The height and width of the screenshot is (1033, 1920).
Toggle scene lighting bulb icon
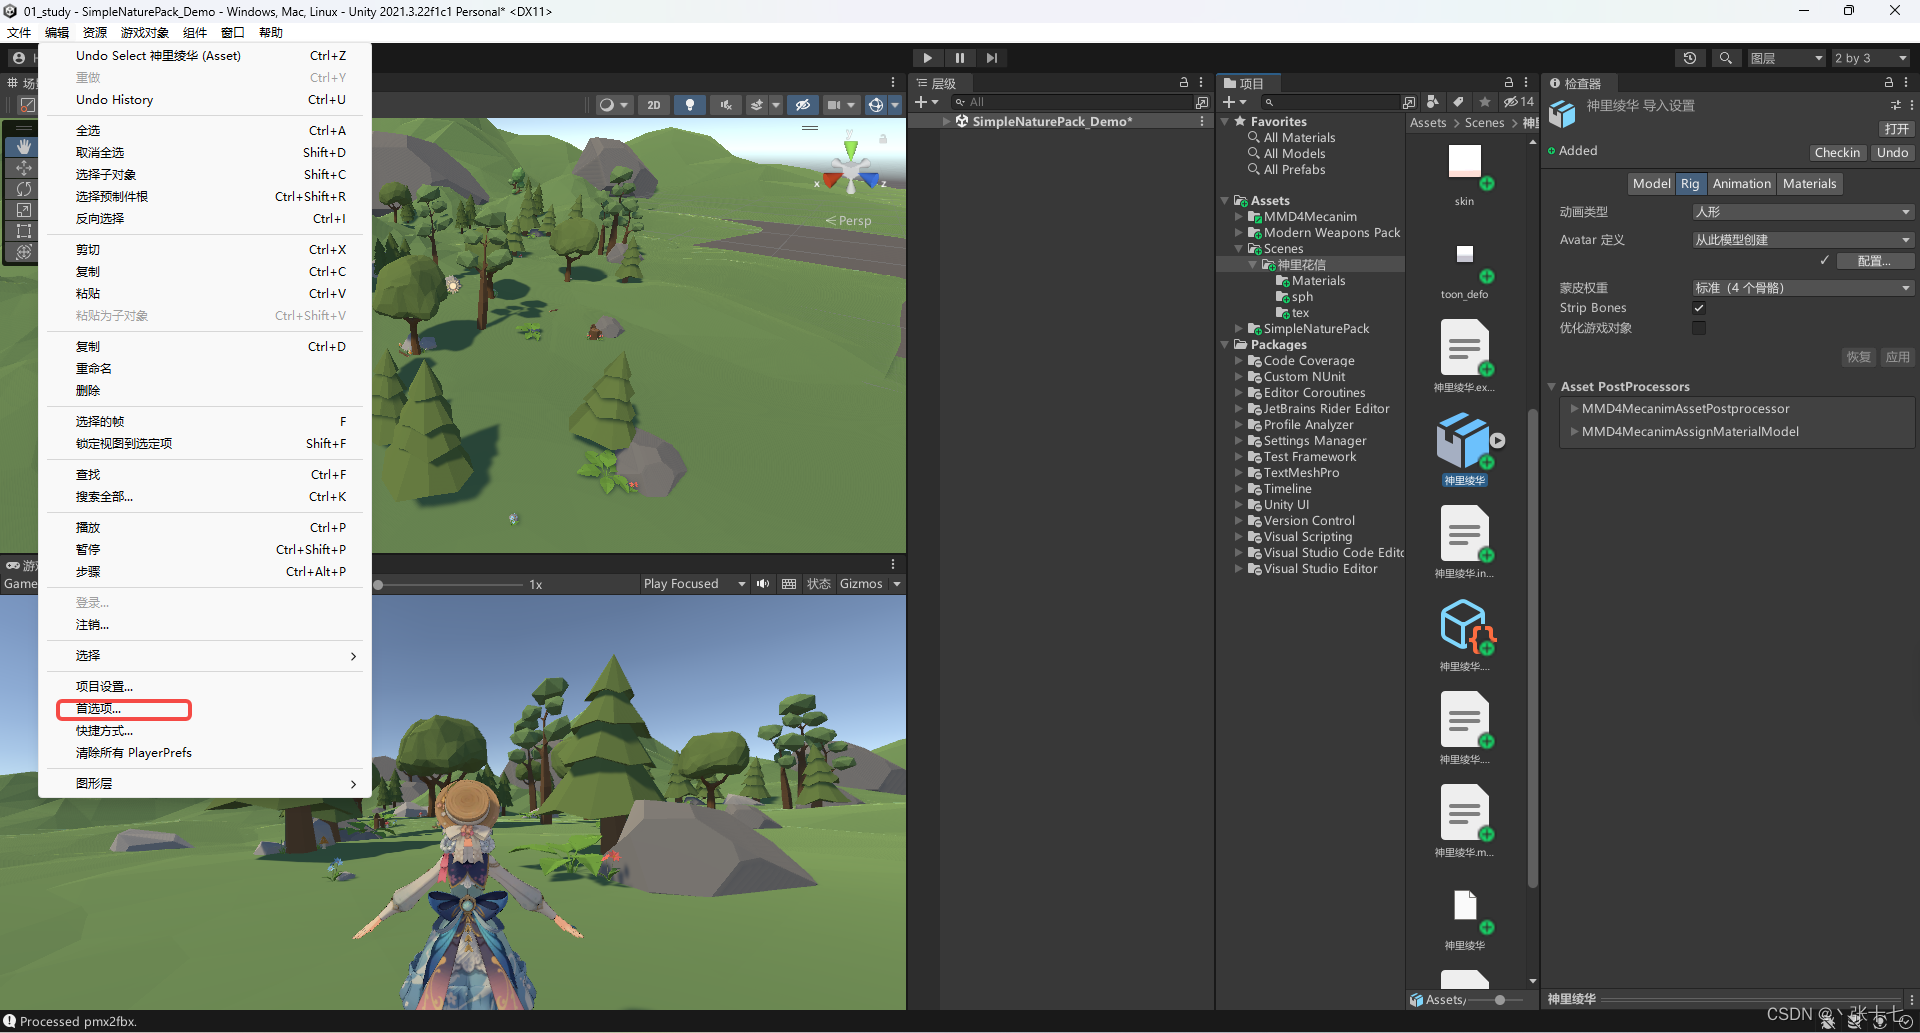(690, 105)
